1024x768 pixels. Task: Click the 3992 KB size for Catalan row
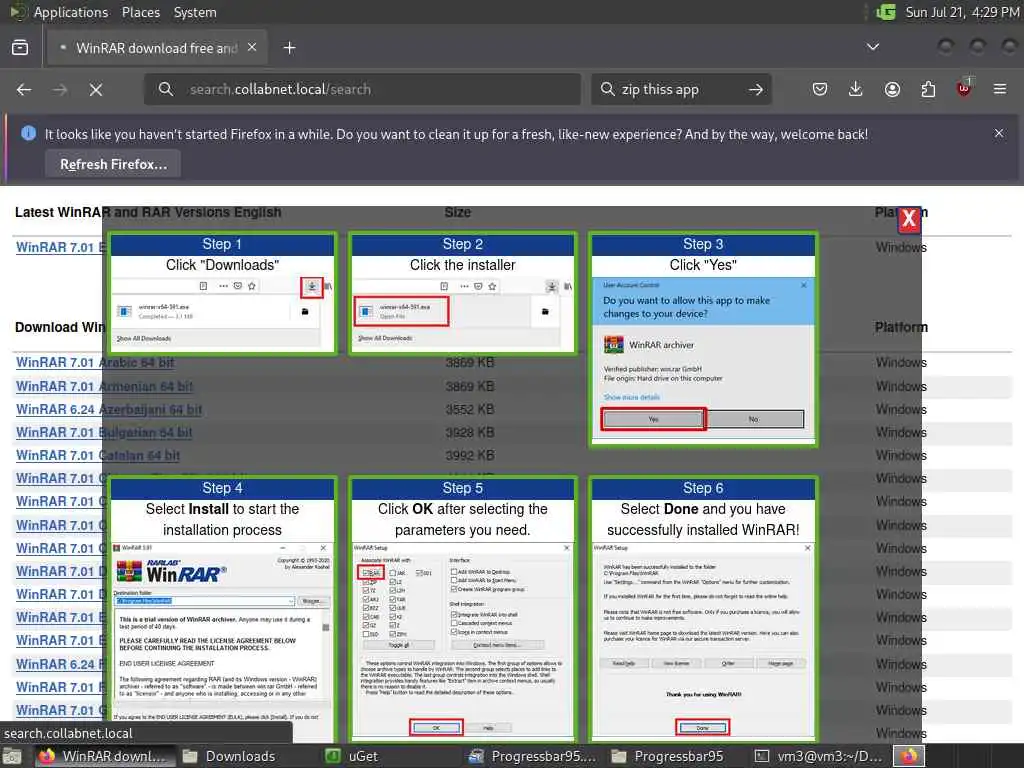[x=470, y=455]
